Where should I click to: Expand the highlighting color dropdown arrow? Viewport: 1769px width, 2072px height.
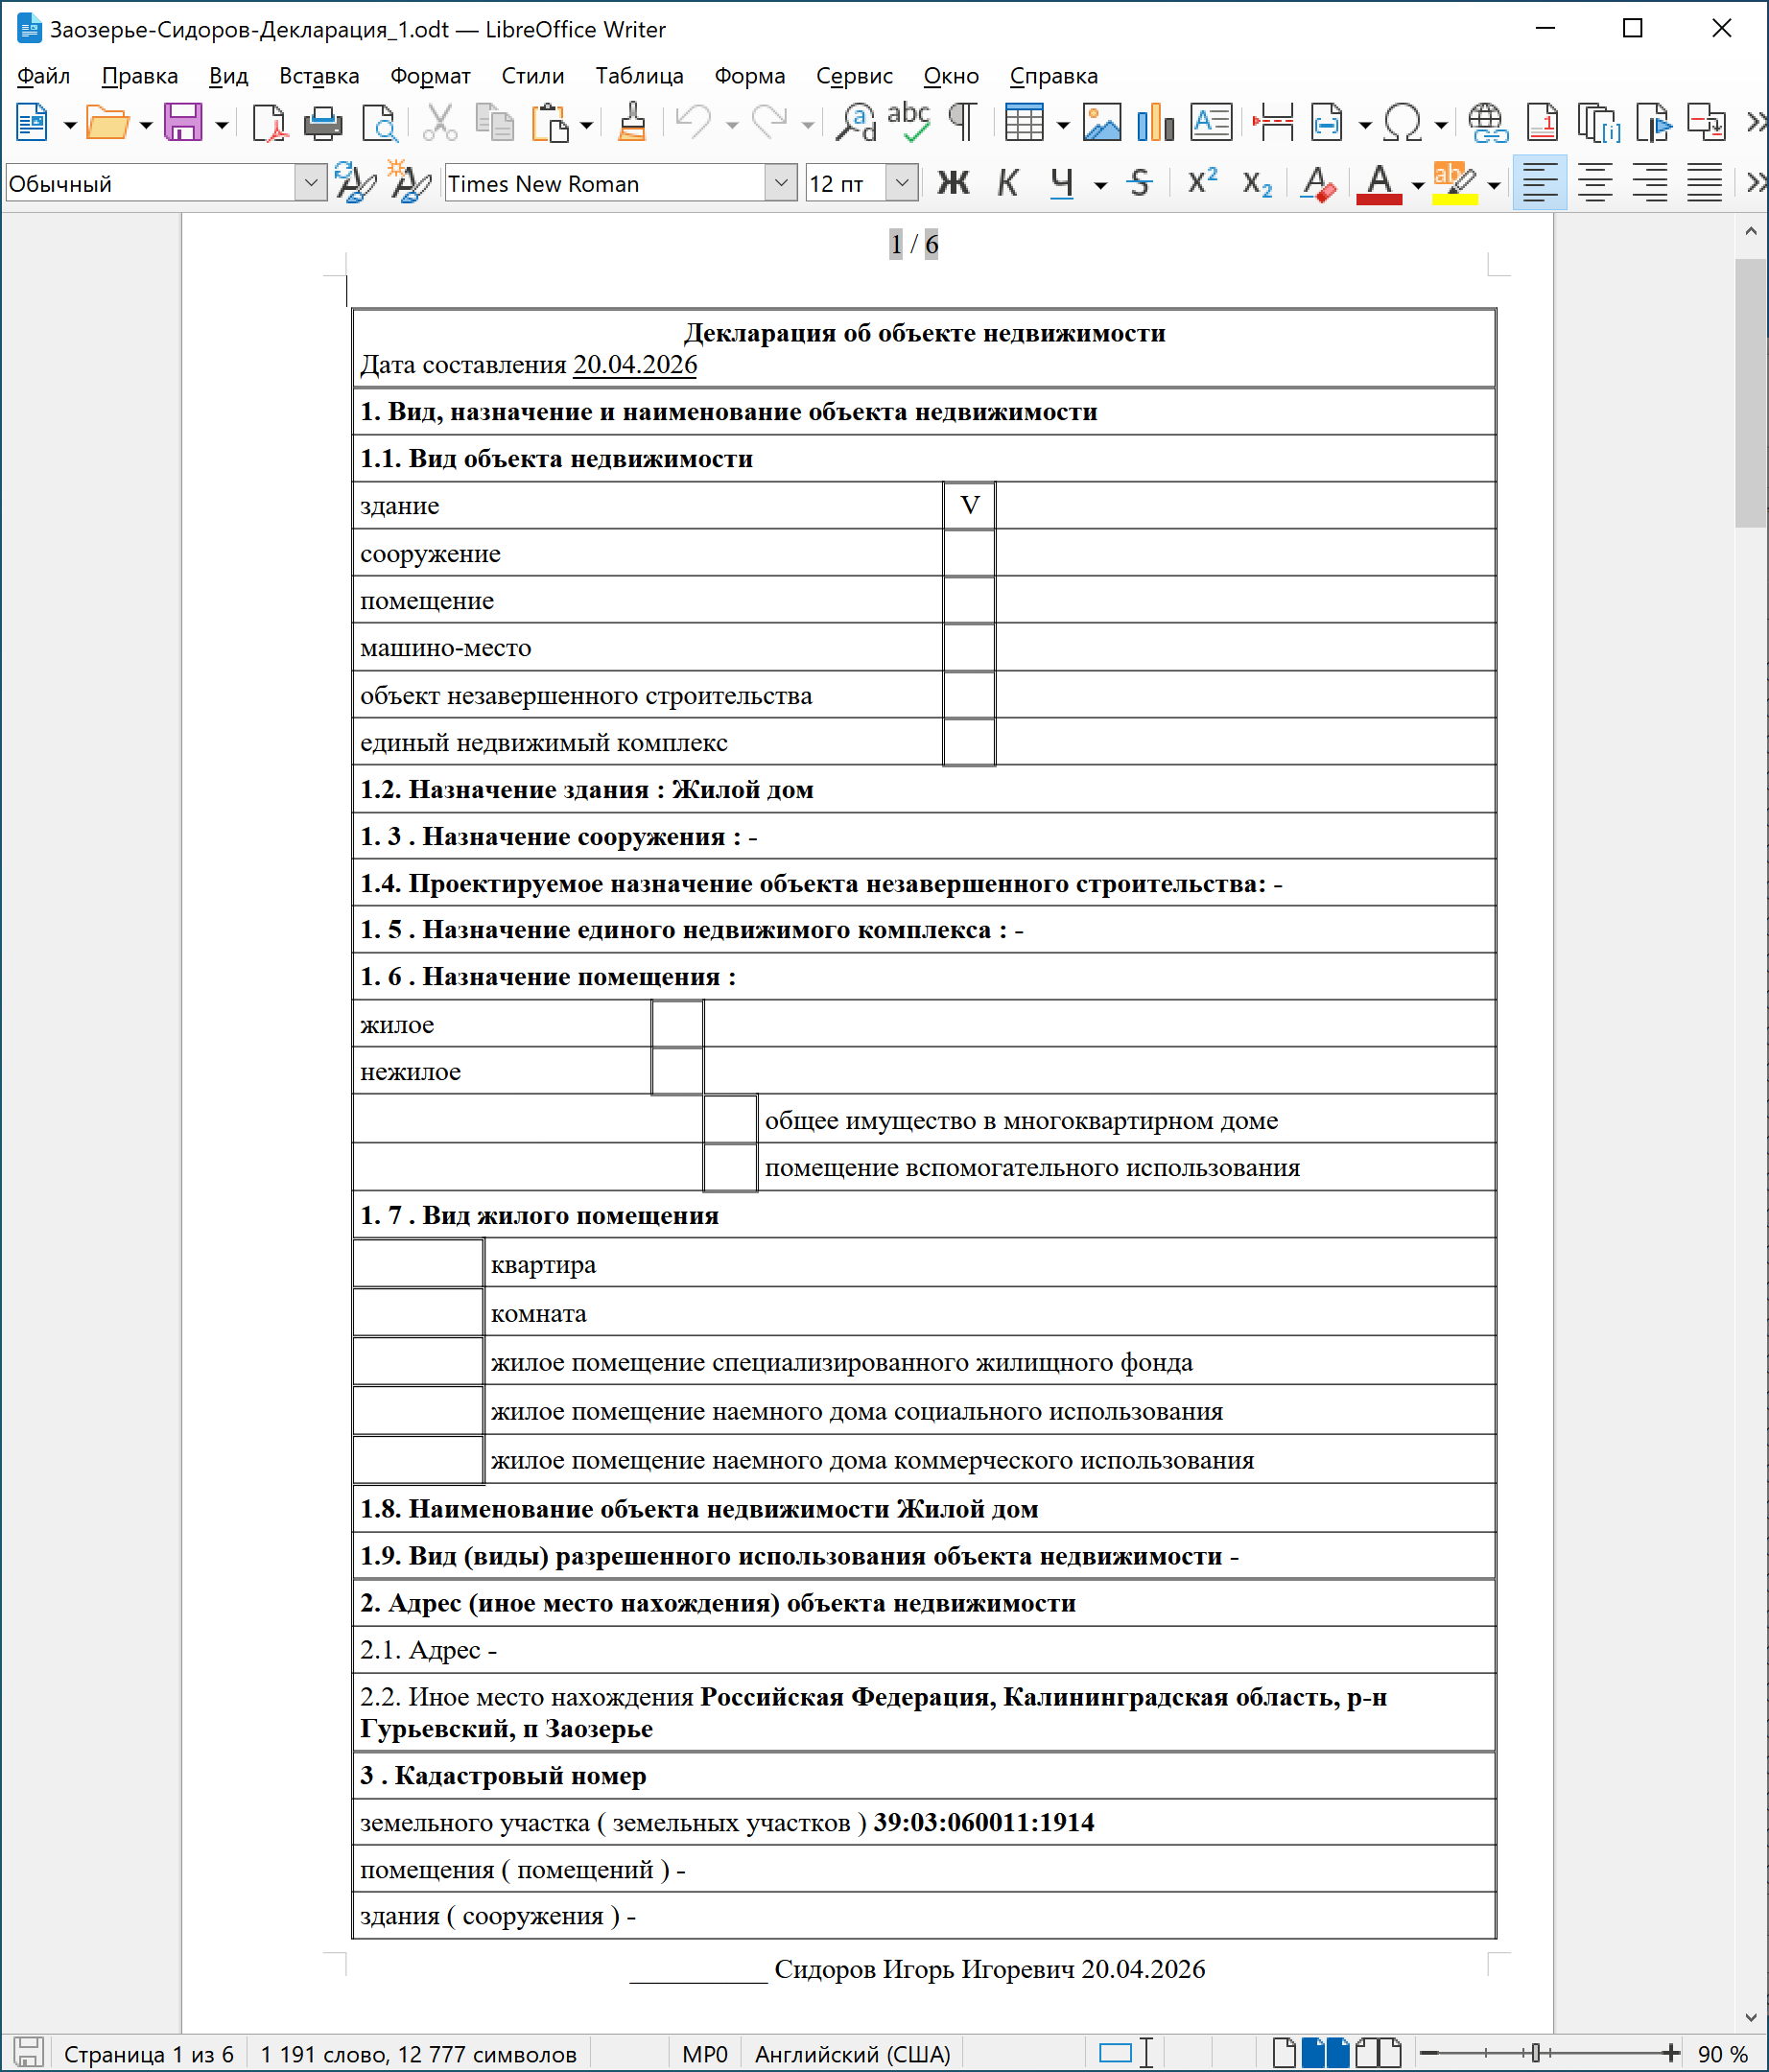click(x=1494, y=185)
